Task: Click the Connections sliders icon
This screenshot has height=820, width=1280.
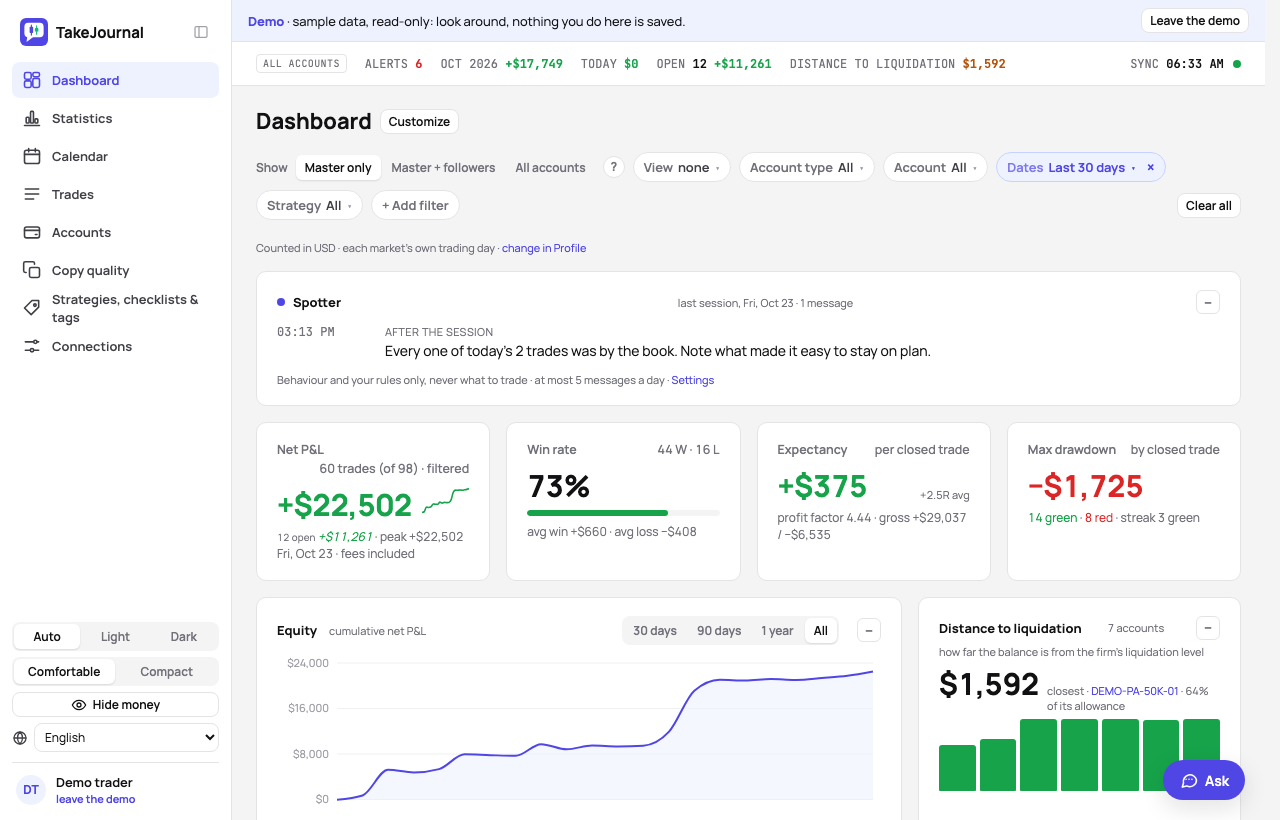Action: tap(32, 346)
